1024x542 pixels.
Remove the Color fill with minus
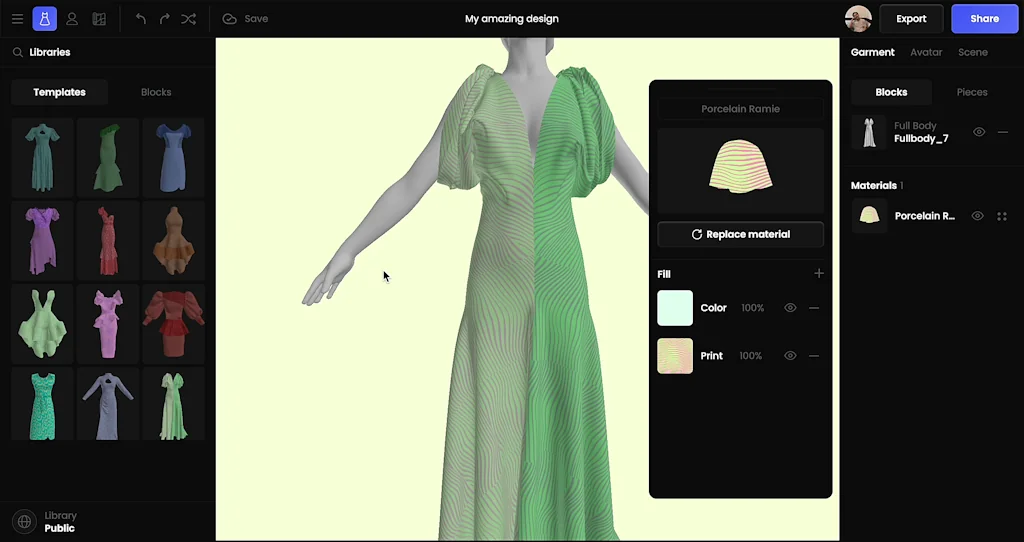814,308
